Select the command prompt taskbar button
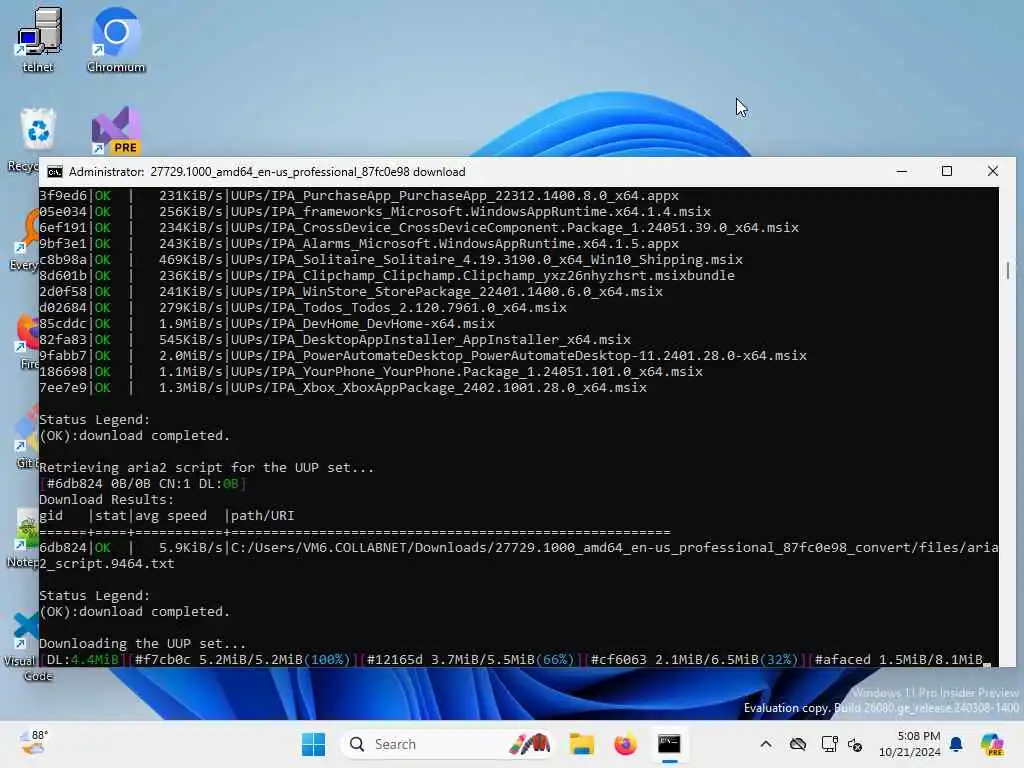This screenshot has width=1024, height=768. [x=669, y=744]
